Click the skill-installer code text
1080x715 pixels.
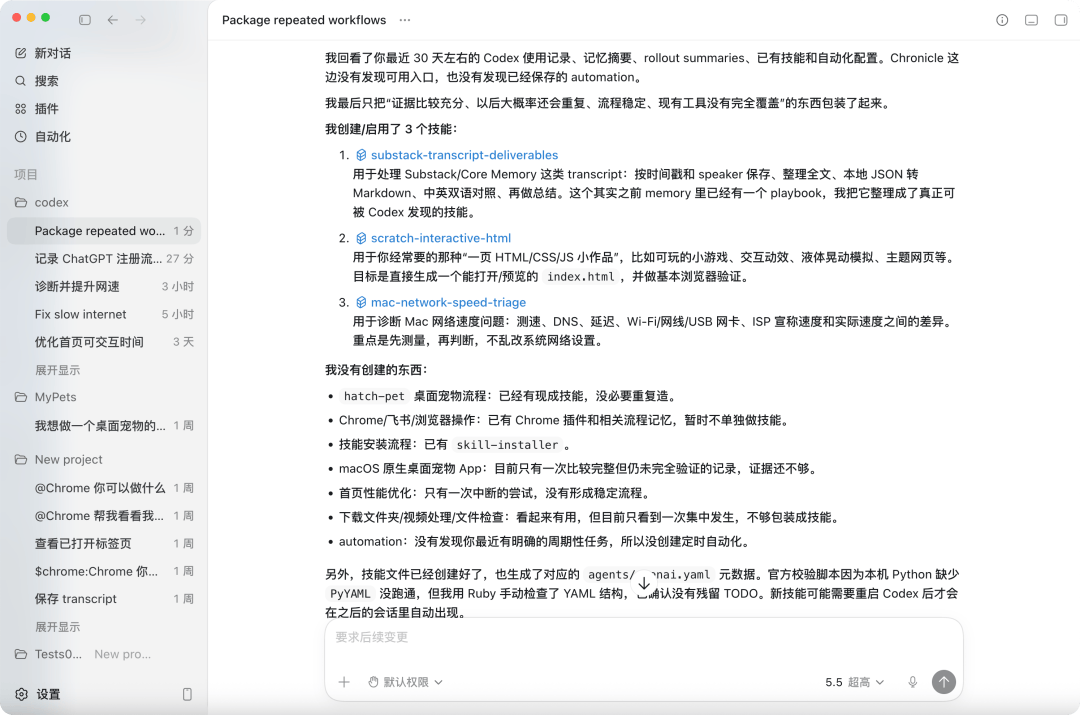pyautogui.click(x=507, y=445)
